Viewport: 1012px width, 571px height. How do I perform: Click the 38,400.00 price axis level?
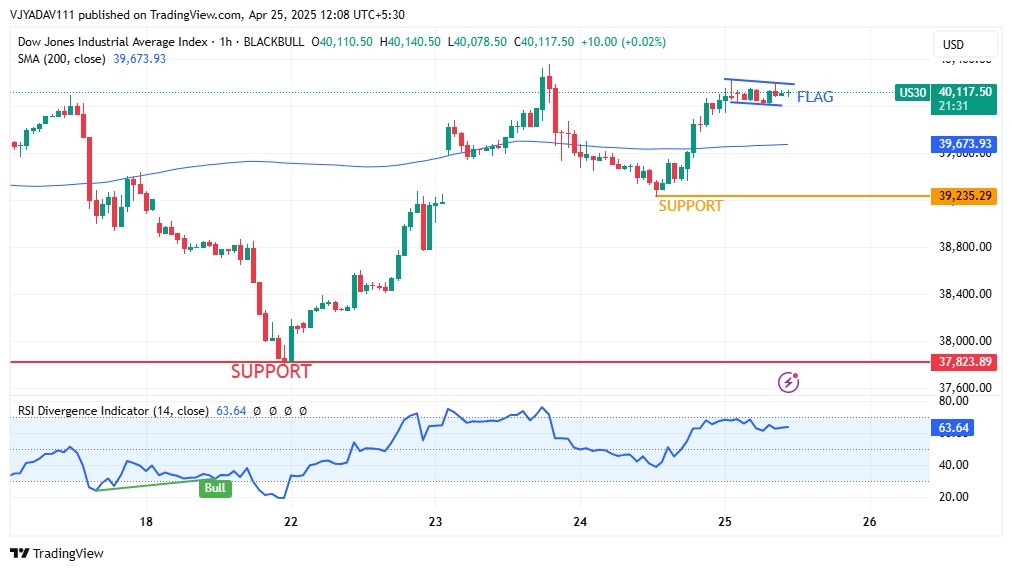pos(965,294)
